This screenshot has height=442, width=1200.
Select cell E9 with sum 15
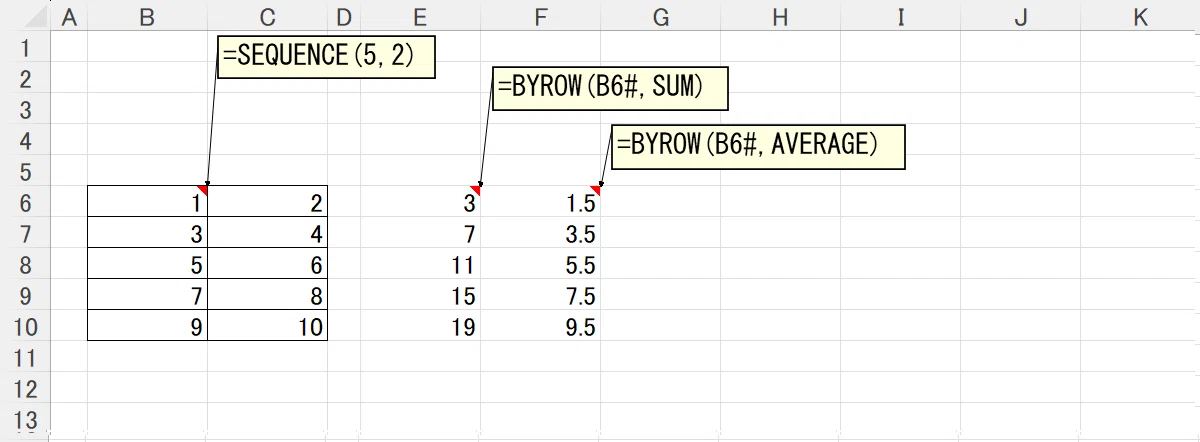[x=421, y=295]
